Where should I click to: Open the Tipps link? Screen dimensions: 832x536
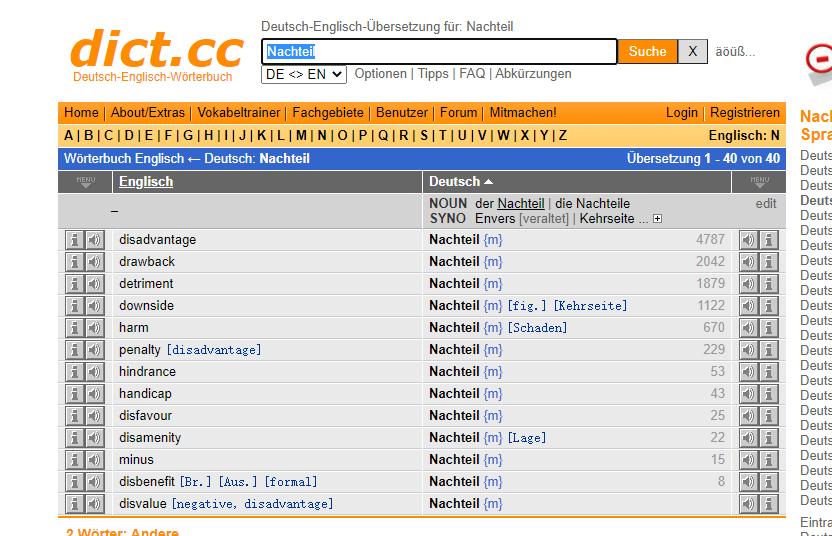pos(433,74)
